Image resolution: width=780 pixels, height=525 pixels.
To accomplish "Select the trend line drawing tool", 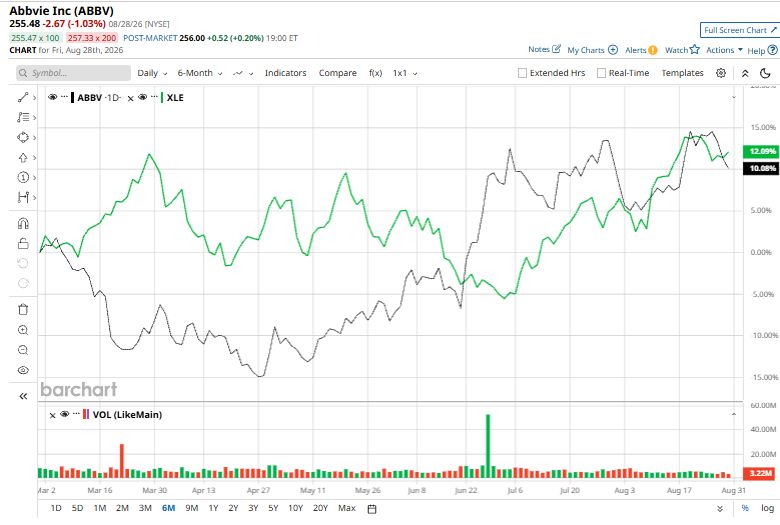I will click(23, 98).
